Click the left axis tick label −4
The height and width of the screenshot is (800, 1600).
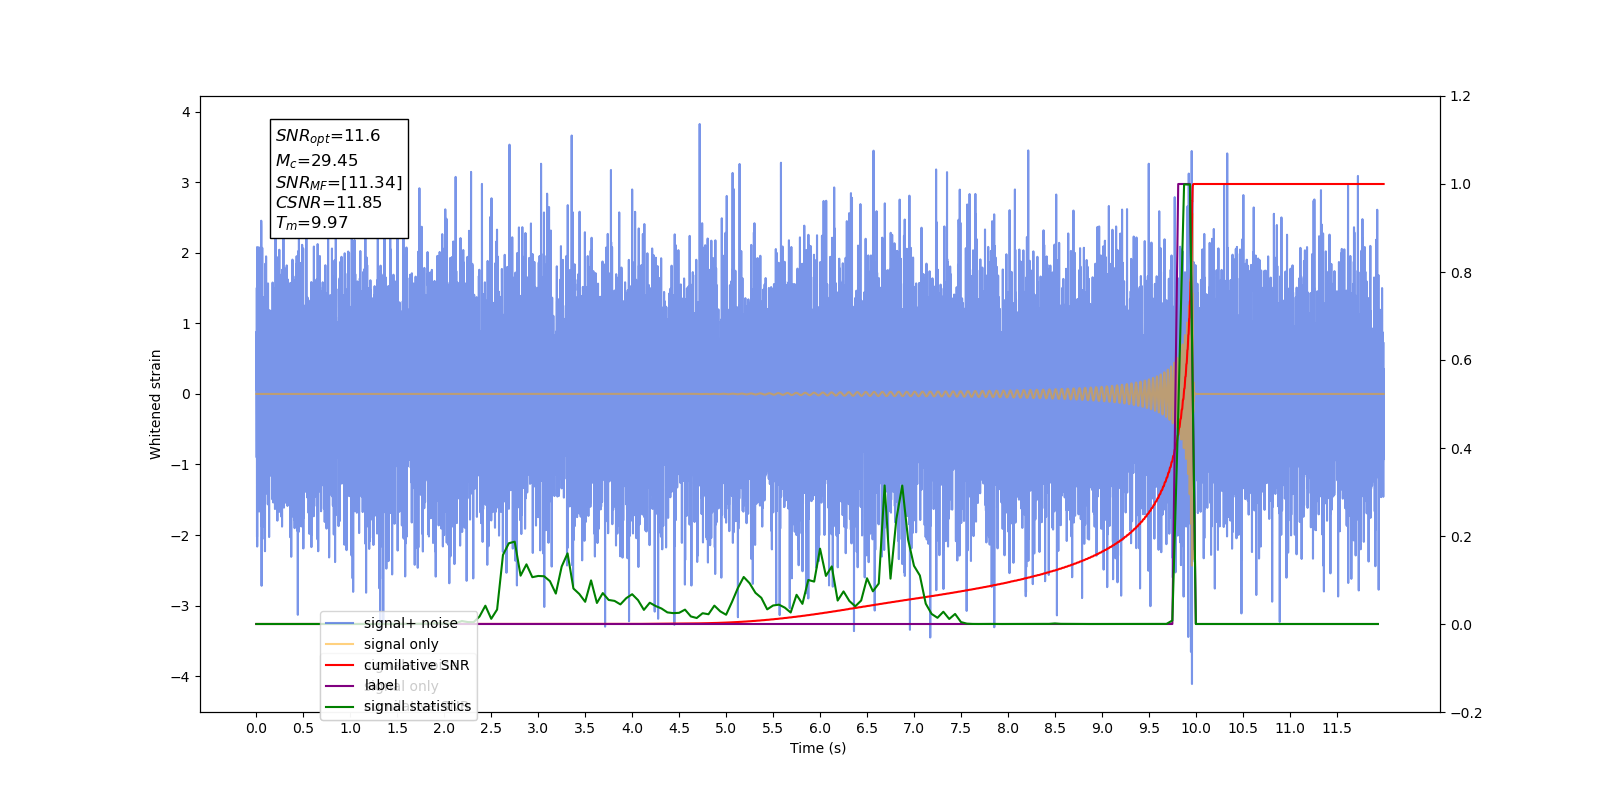coord(180,677)
